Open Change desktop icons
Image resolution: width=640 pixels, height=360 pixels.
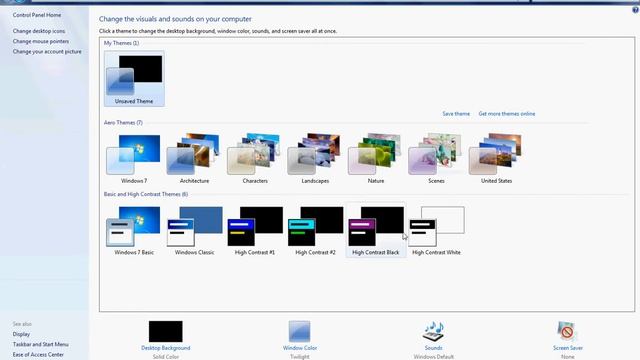[39, 31]
